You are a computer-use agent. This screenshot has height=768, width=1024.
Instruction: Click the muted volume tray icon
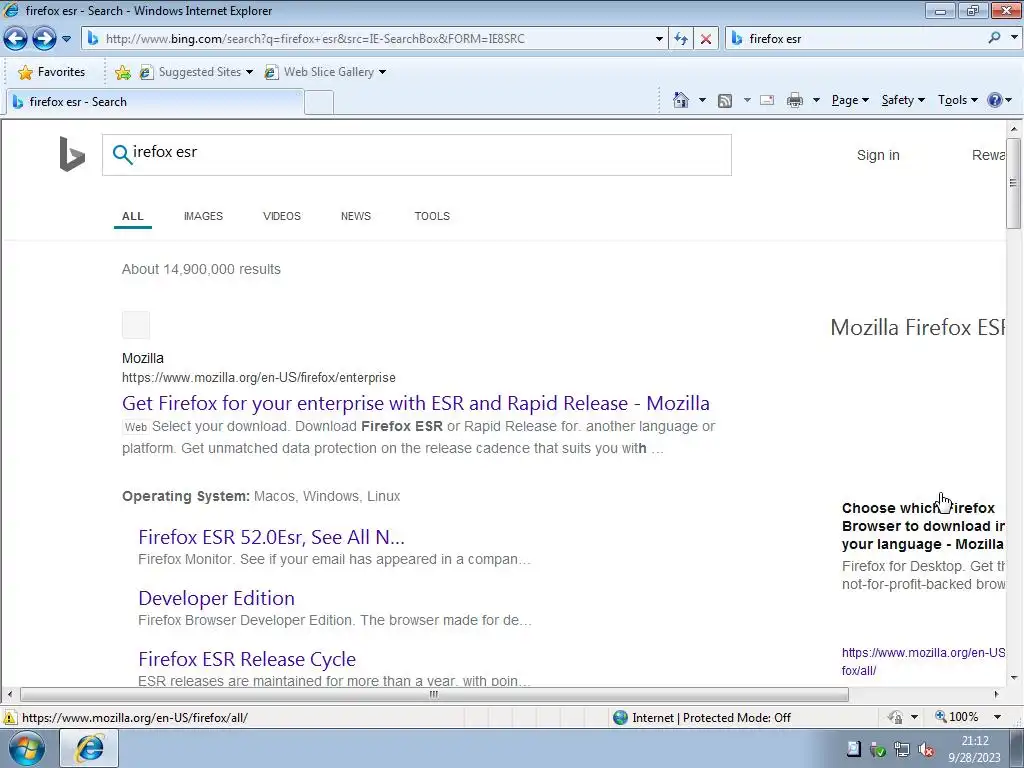click(x=925, y=750)
